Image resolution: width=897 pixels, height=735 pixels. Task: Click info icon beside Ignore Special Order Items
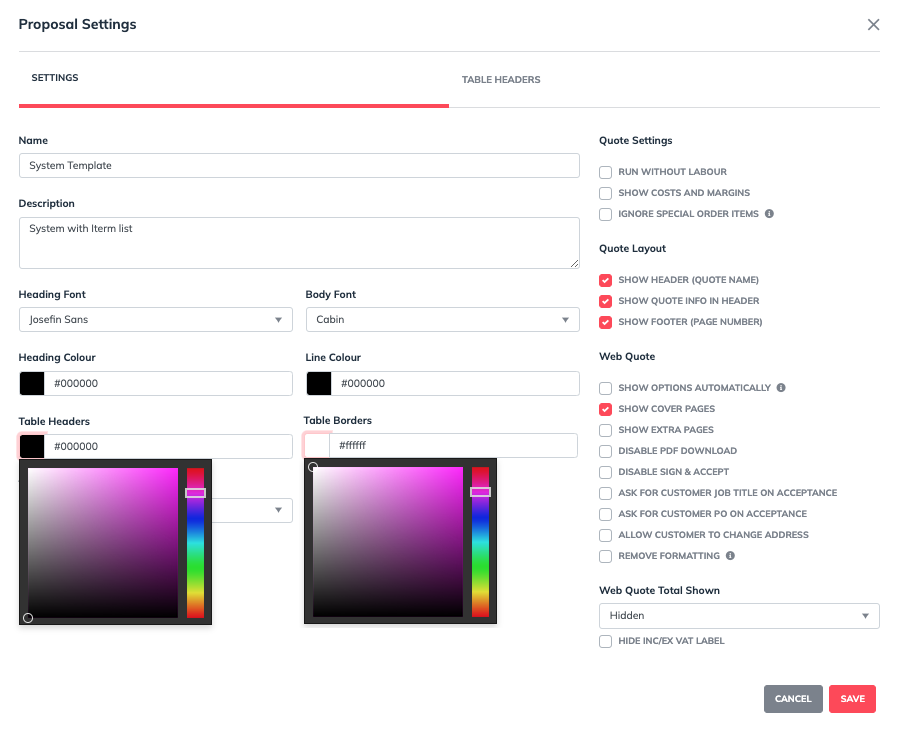tap(769, 214)
